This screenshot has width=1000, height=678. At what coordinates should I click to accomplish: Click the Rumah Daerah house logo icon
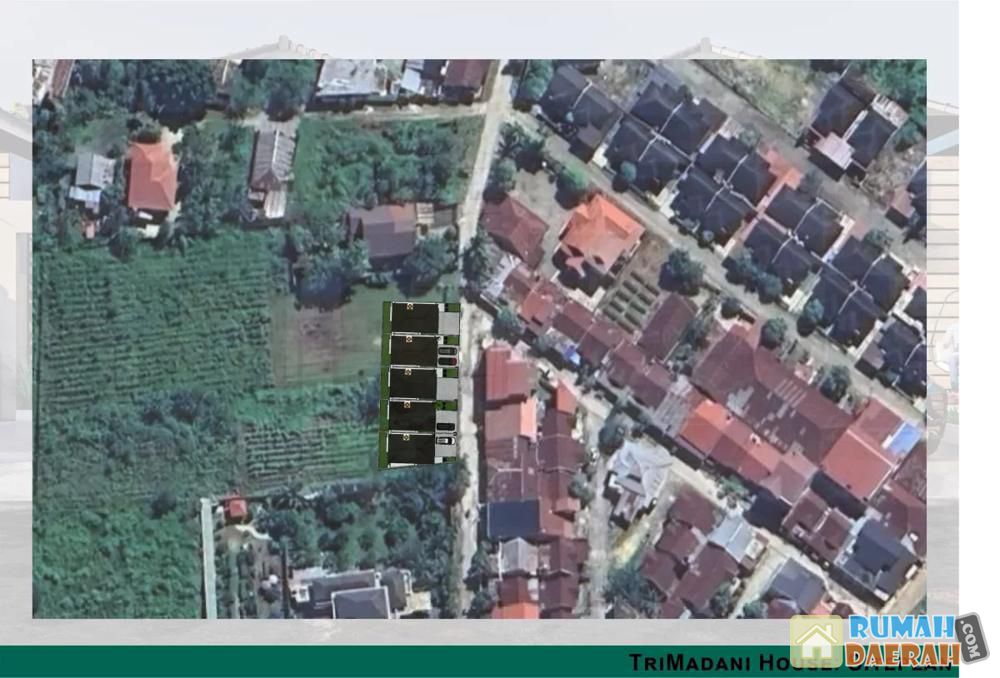point(817,640)
